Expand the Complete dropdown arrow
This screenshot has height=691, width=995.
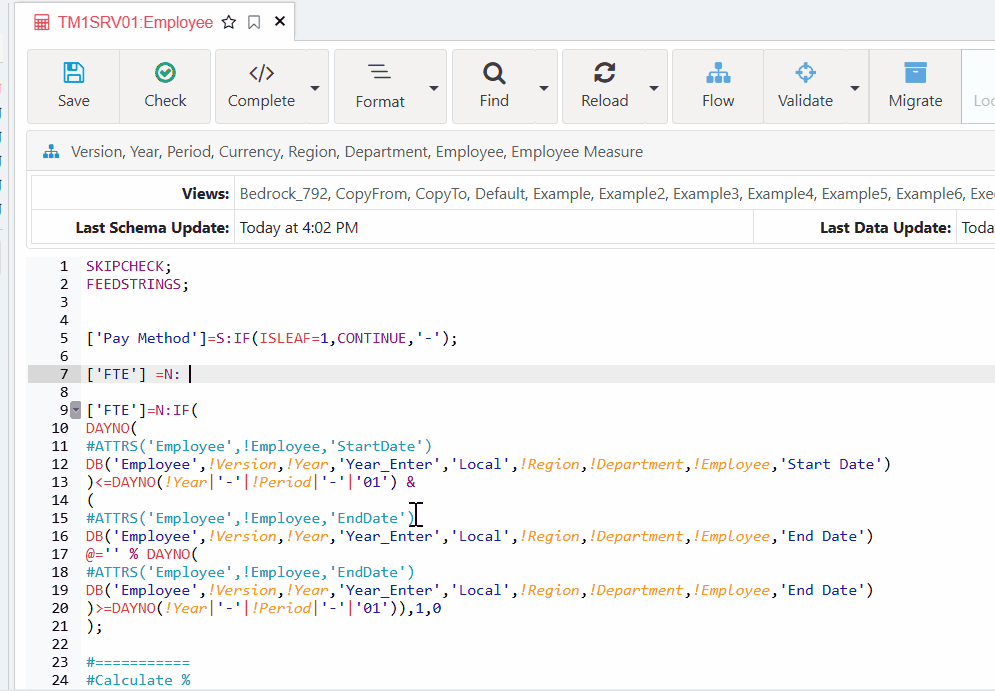315,88
